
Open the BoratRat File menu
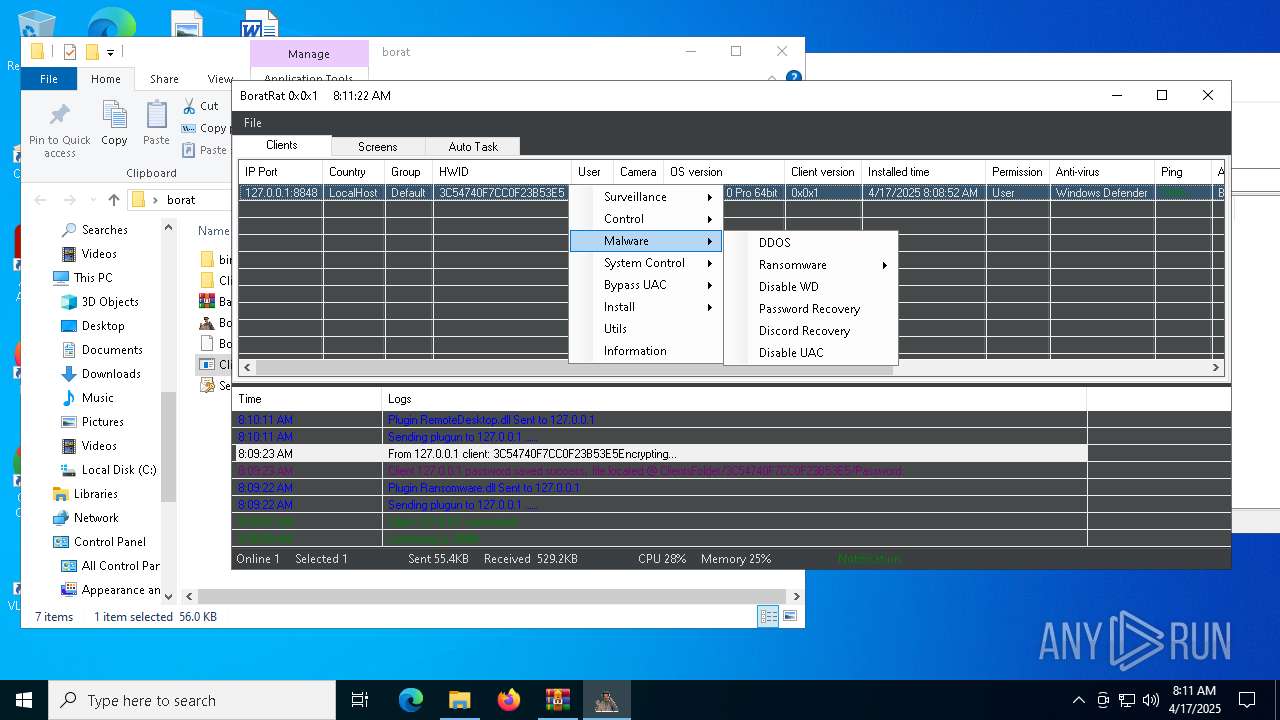coord(253,123)
